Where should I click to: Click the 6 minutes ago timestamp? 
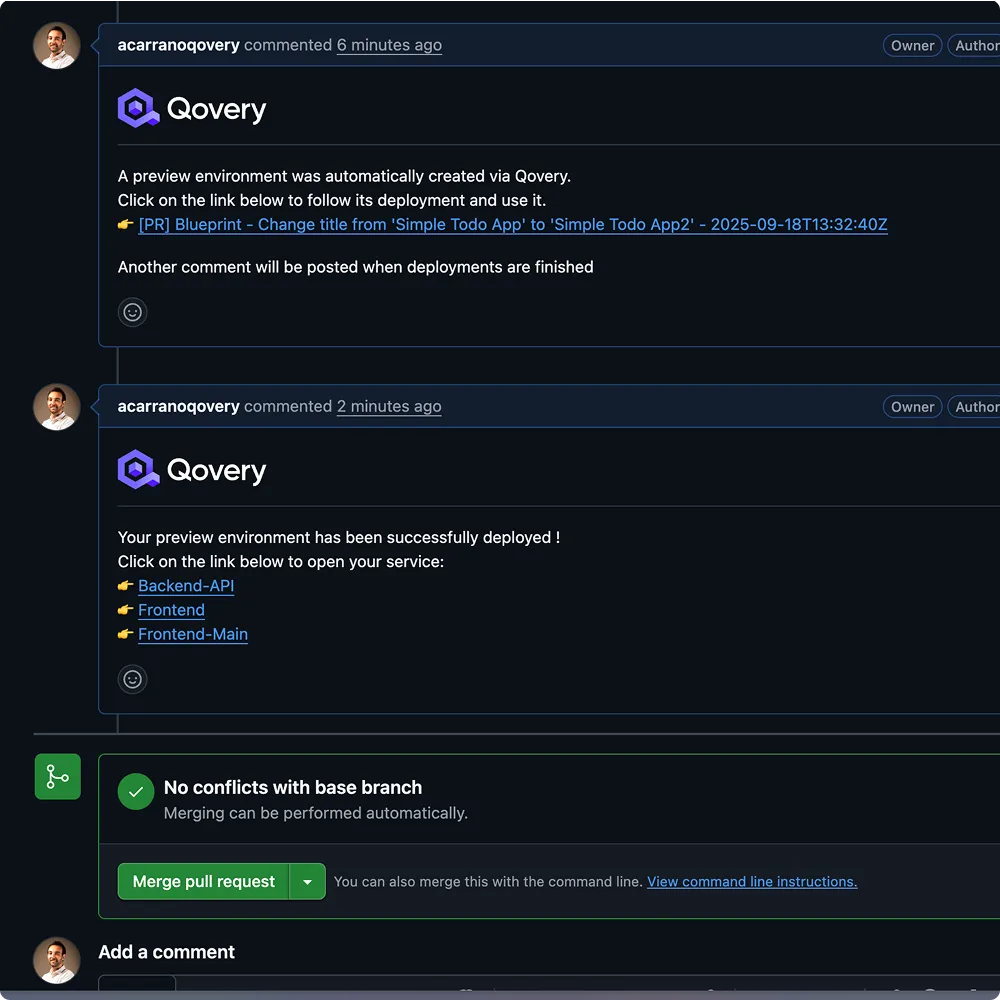(389, 45)
